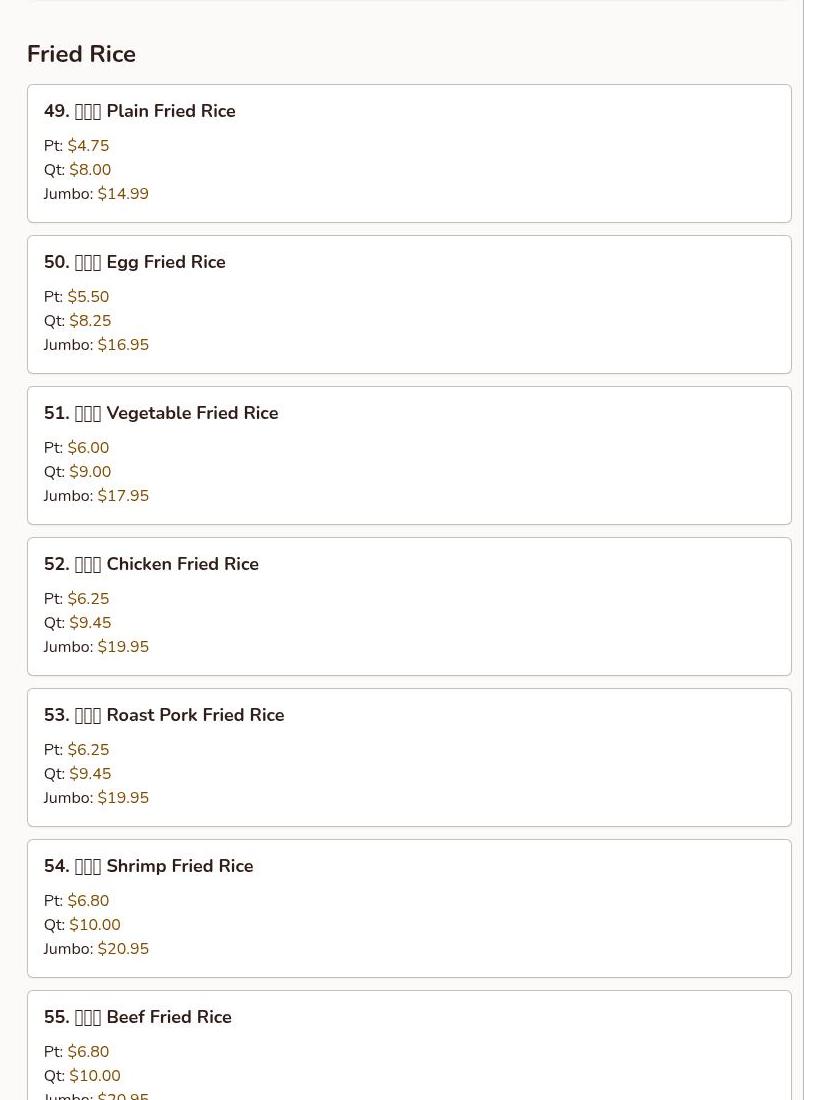Click the Fried Rice section heading

click(x=81, y=54)
